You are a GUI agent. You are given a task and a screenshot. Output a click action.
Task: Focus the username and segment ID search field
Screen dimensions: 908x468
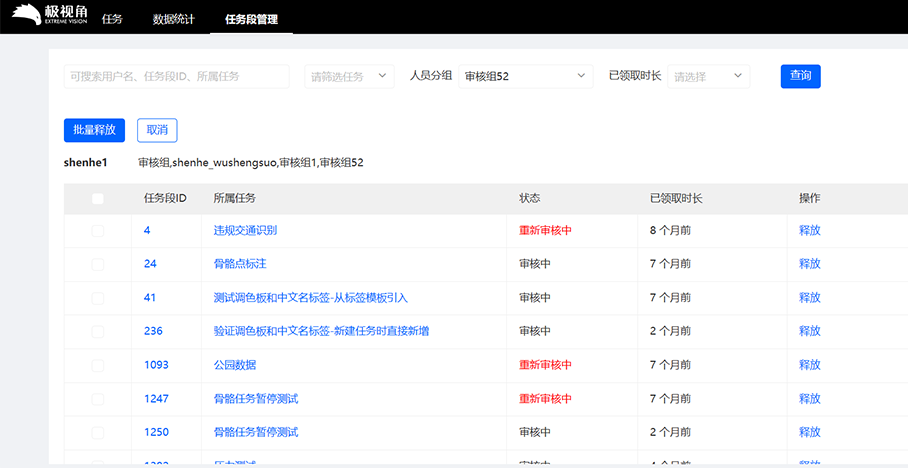pos(176,76)
